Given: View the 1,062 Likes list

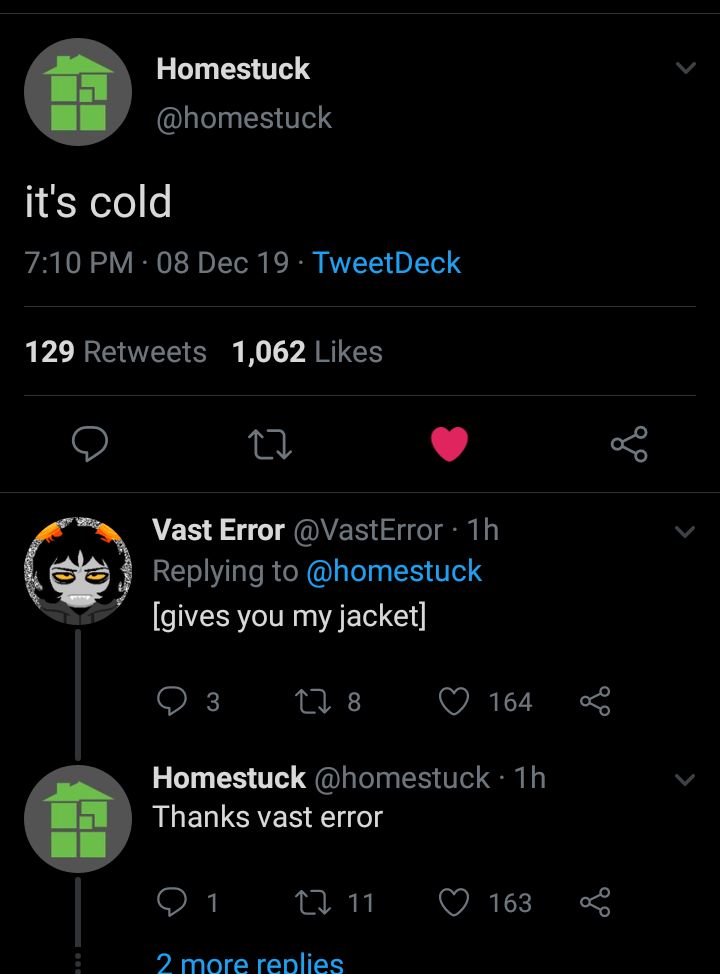Looking at the screenshot, I should point(307,352).
